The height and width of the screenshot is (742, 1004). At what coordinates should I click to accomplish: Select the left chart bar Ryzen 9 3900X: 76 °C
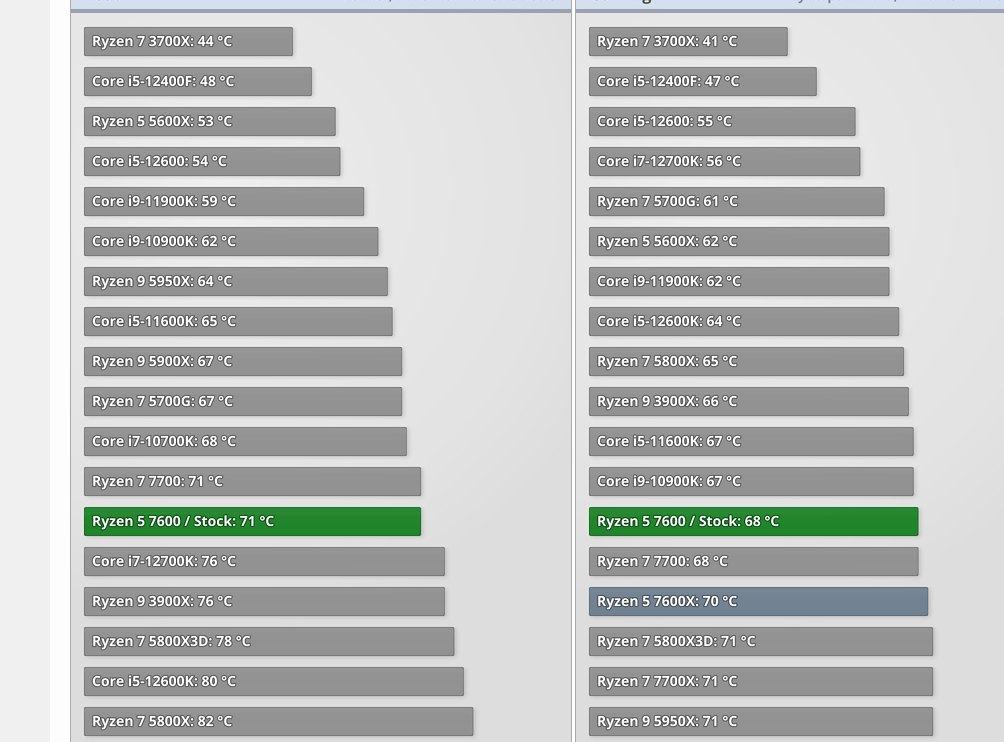[x=264, y=601]
